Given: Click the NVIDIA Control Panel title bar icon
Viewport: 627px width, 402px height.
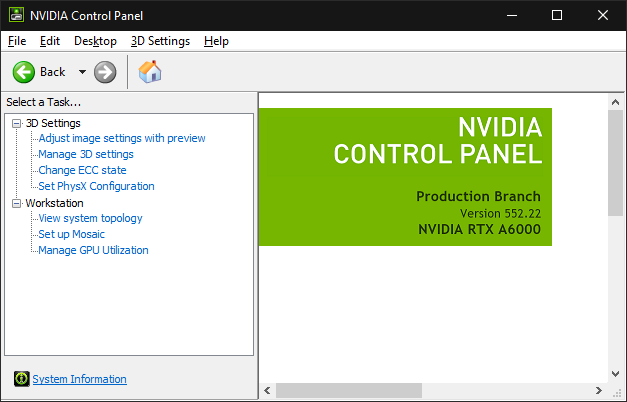Looking at the screenshot, I should [16, 15].
